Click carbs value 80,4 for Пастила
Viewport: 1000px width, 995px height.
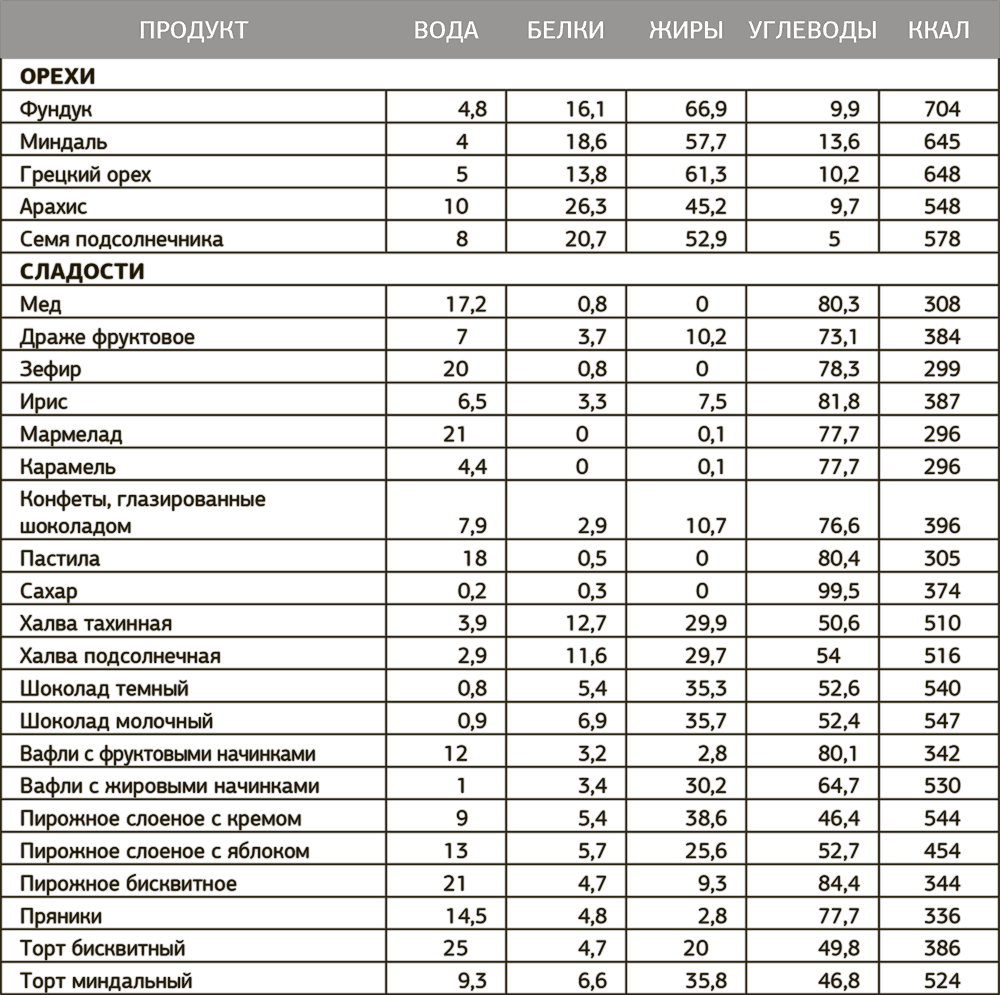[839, 559]
